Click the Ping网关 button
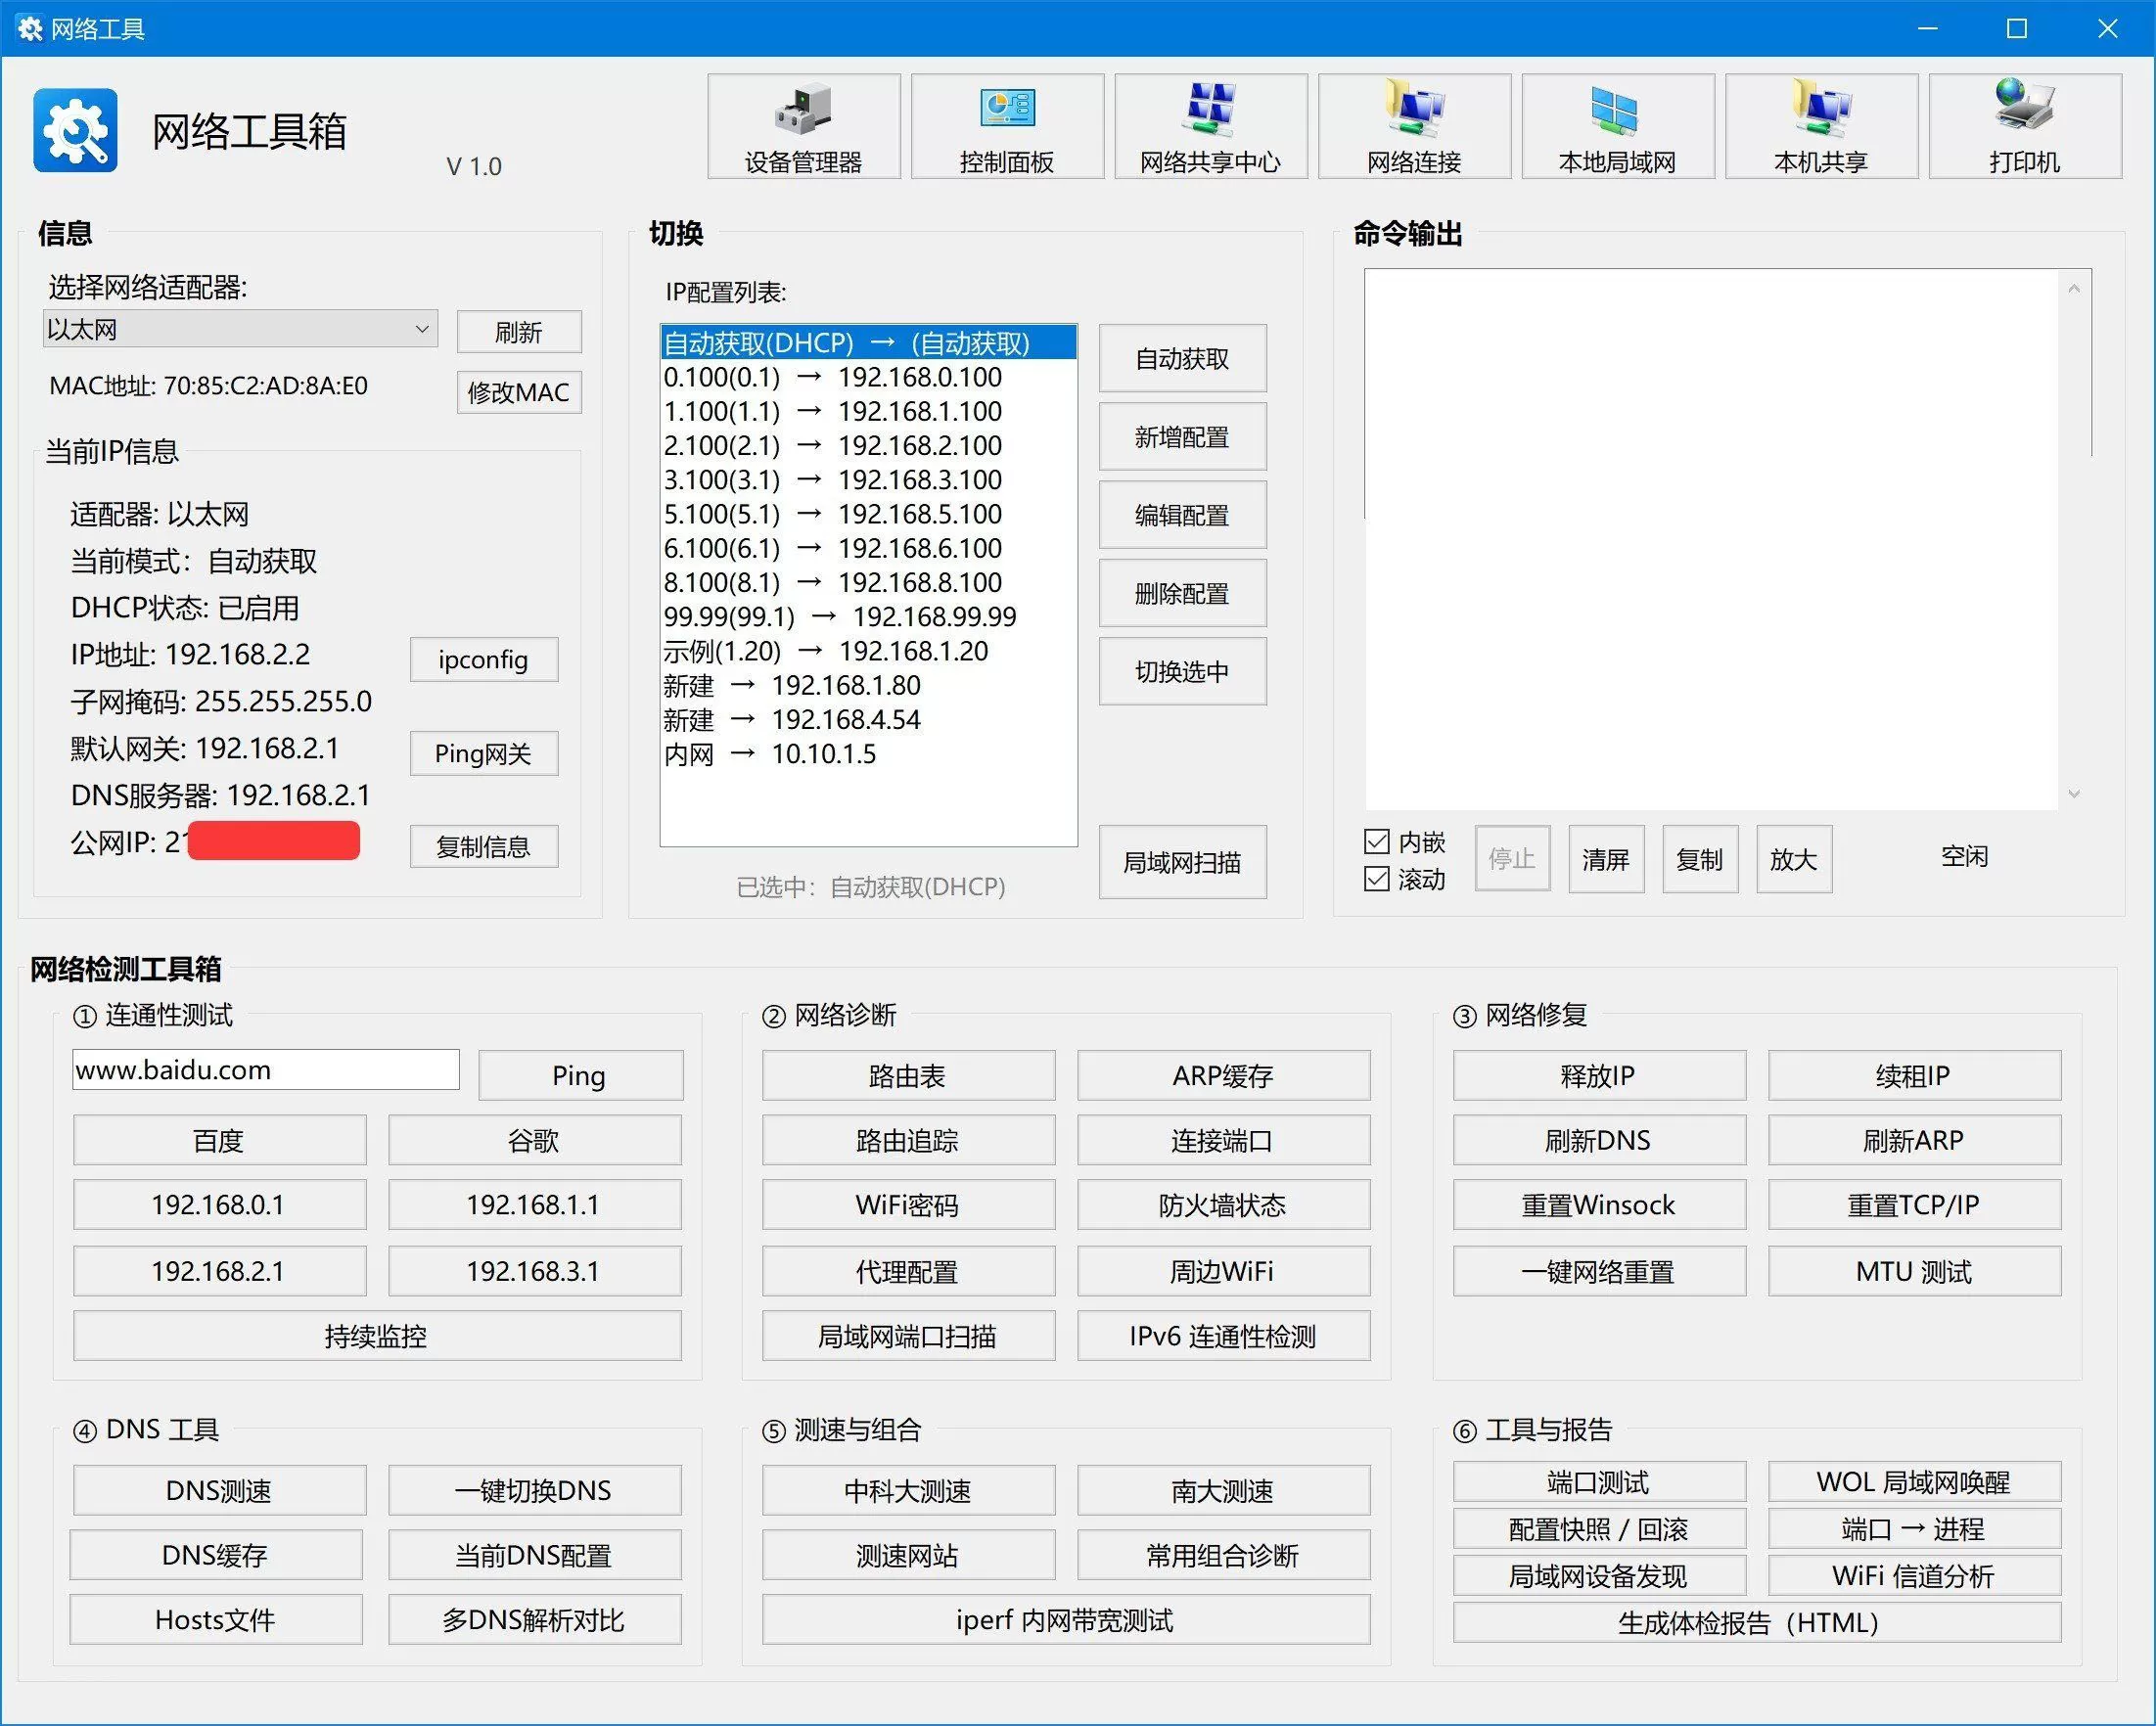Image resolution: width=2156 pixels, height=1726 pixels. coord(484,753)
